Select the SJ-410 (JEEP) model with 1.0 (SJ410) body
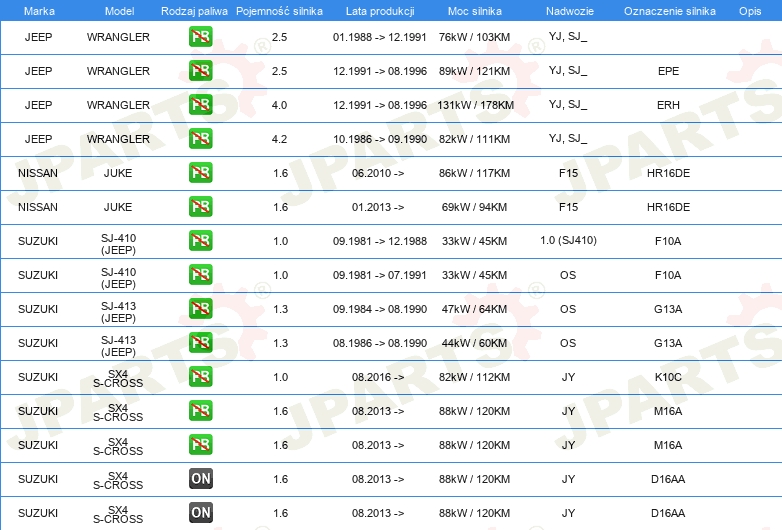Viewport: 782px width, 530px height. [x=118, y=244]
